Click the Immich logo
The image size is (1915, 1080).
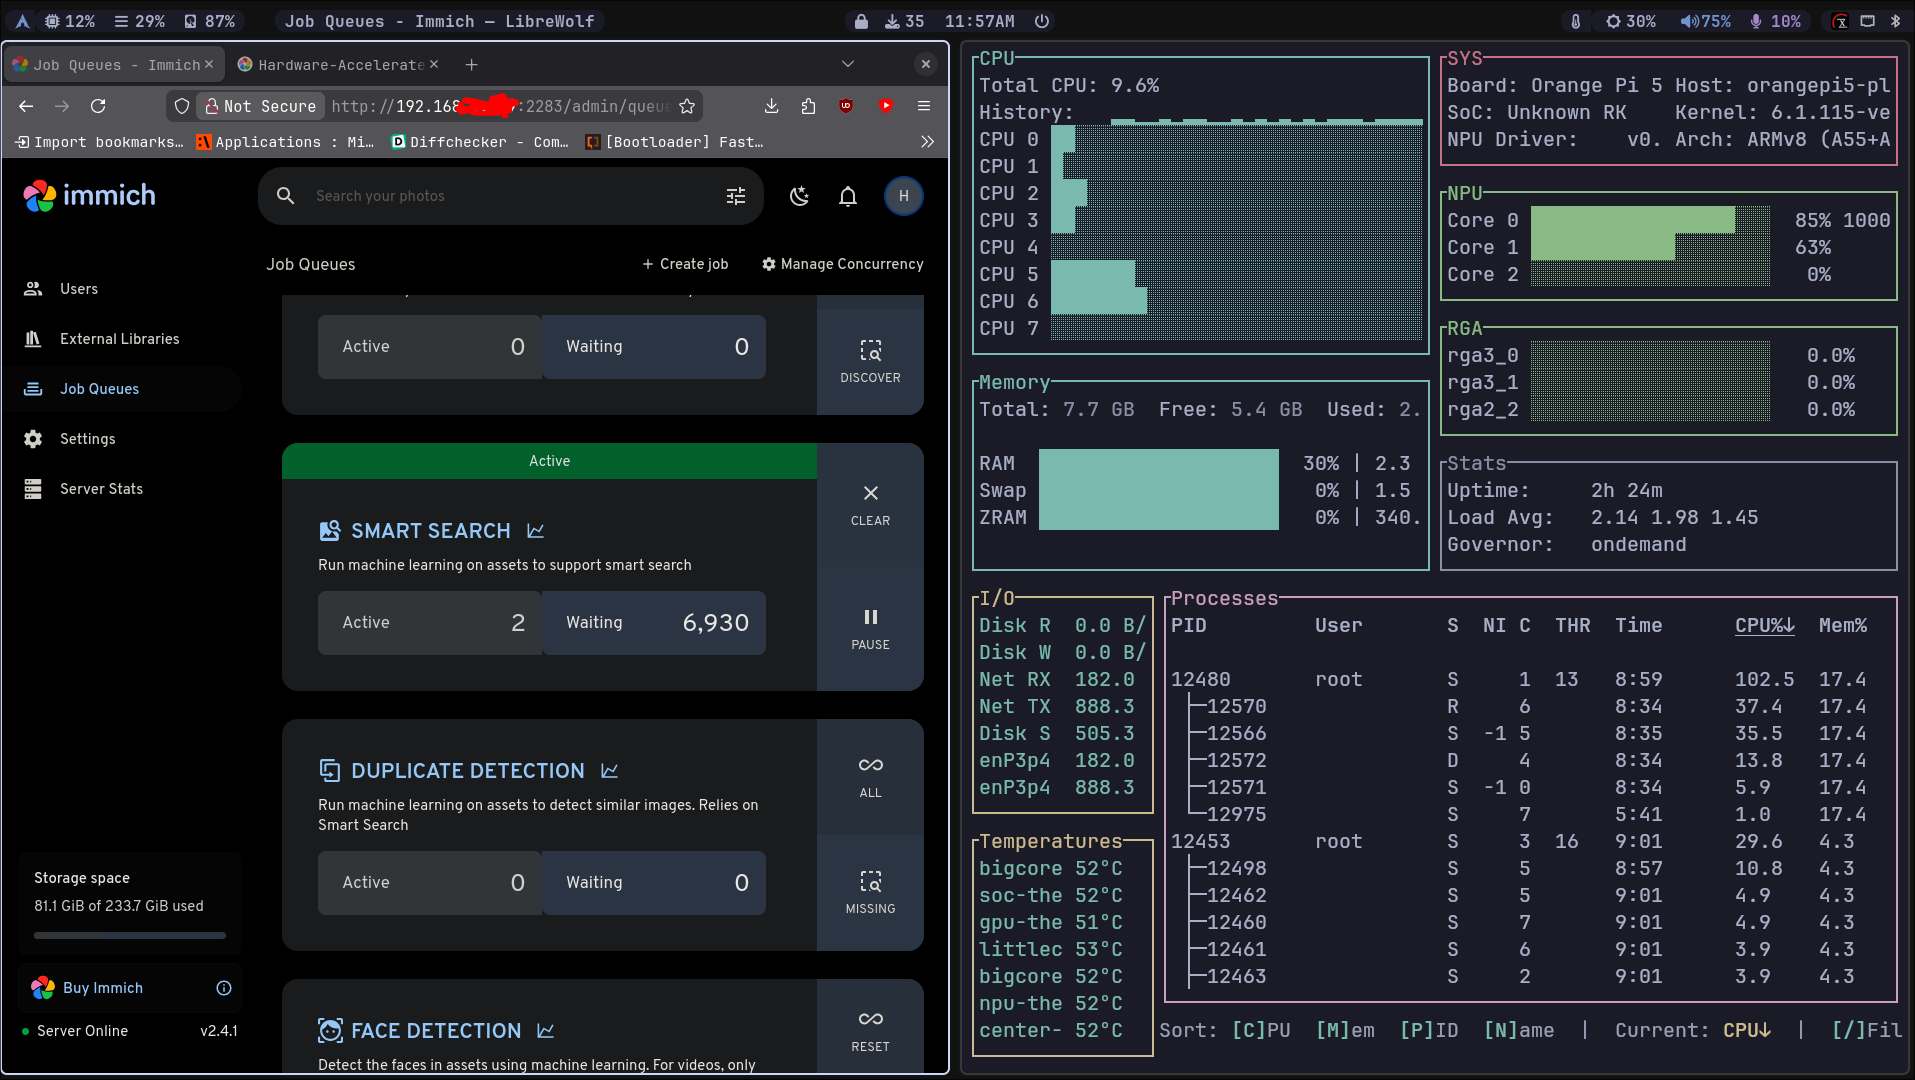click(90, 195)
